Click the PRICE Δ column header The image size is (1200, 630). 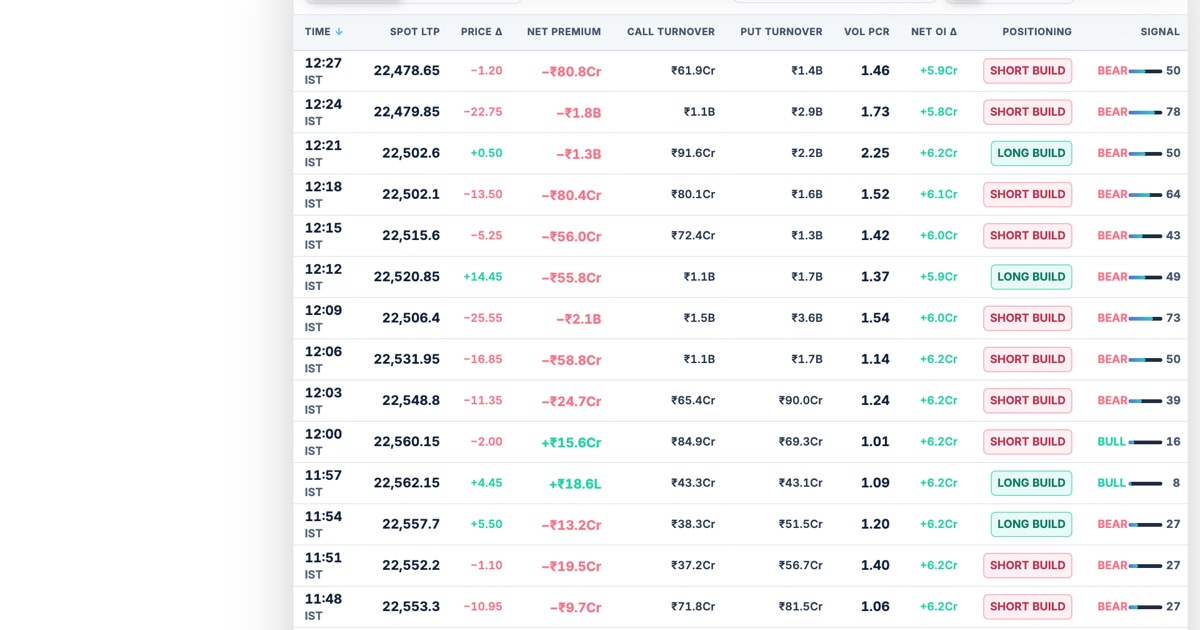[482, 32]
